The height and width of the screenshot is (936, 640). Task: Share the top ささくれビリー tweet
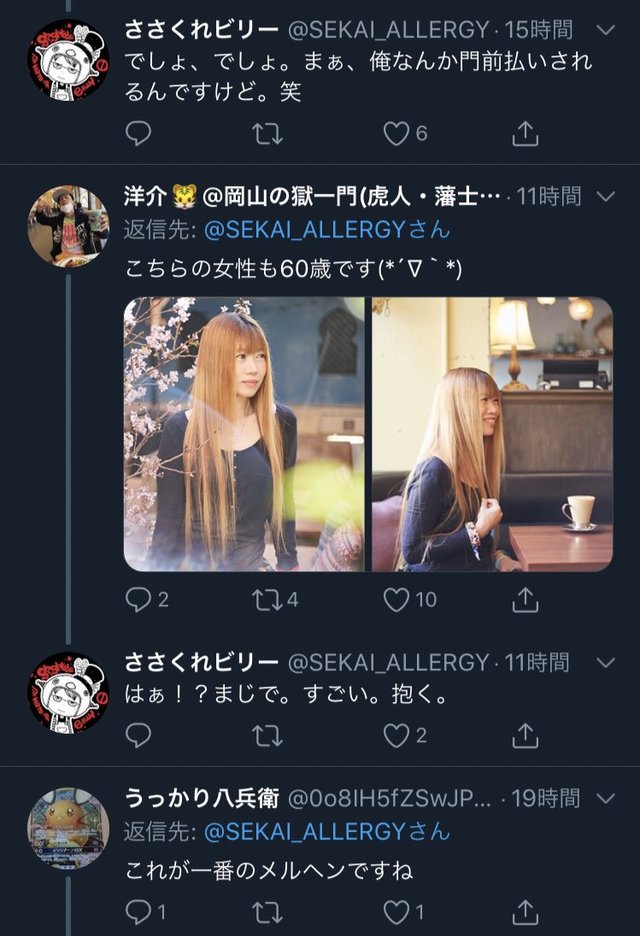525,133
